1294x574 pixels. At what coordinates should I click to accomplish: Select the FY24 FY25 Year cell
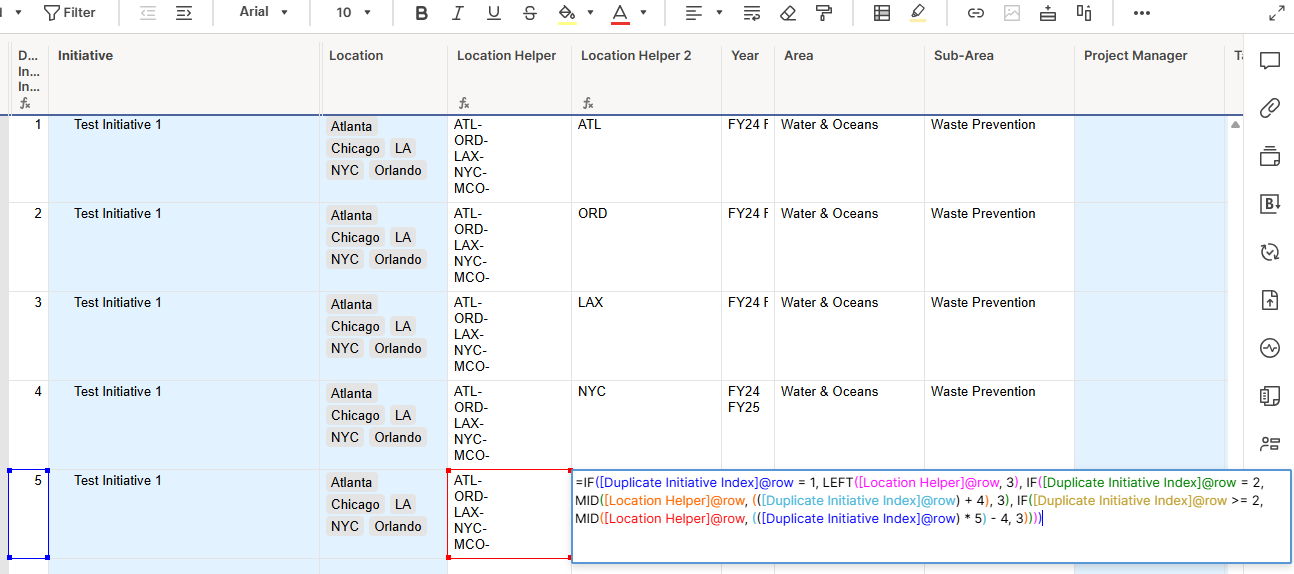[748, 425]
